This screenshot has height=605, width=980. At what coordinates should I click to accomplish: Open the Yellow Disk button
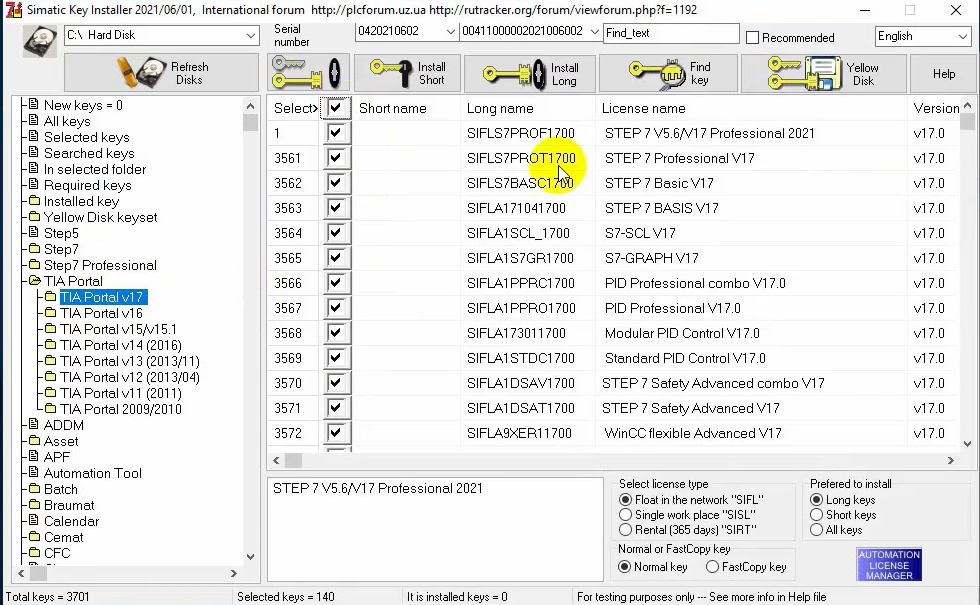coord(824,74)
